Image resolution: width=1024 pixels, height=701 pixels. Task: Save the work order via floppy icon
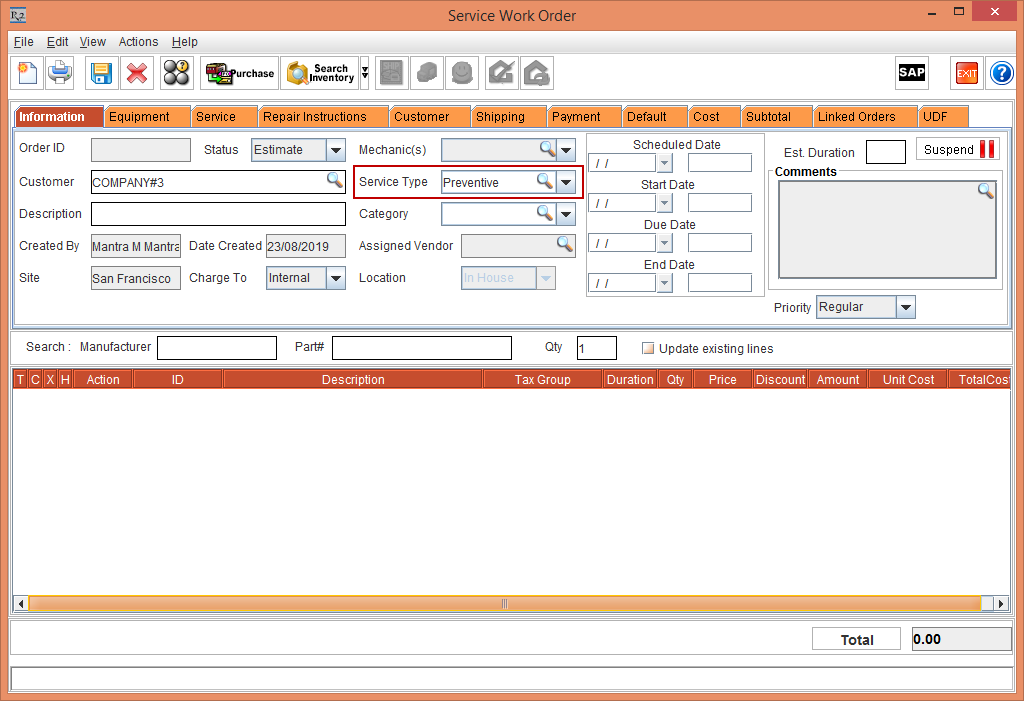(x=101, y=73)
